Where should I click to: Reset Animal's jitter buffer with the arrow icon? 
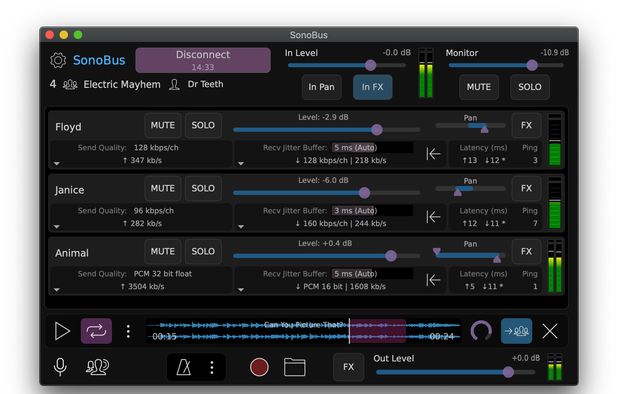[x=433, y=280]
